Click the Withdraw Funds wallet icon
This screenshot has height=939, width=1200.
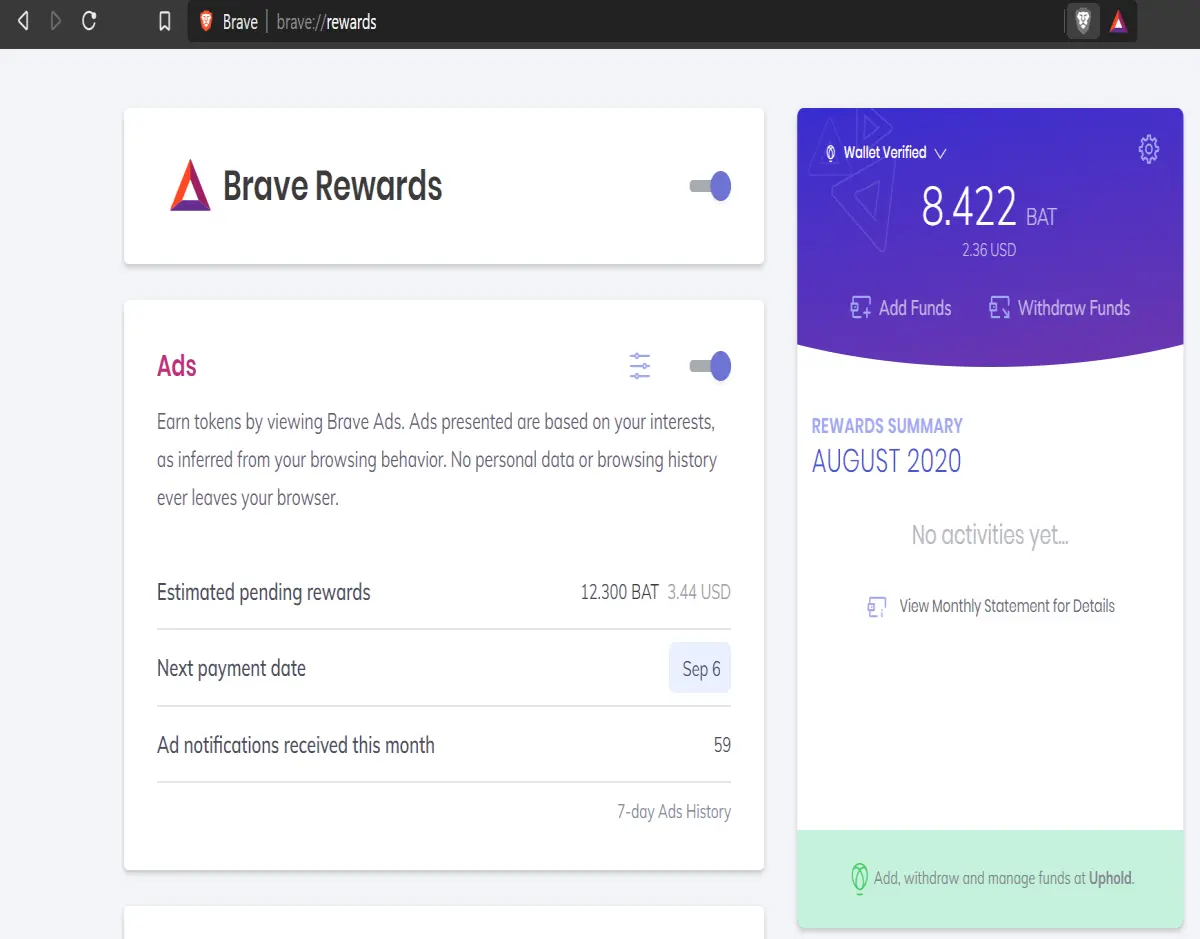pos(999,308)
